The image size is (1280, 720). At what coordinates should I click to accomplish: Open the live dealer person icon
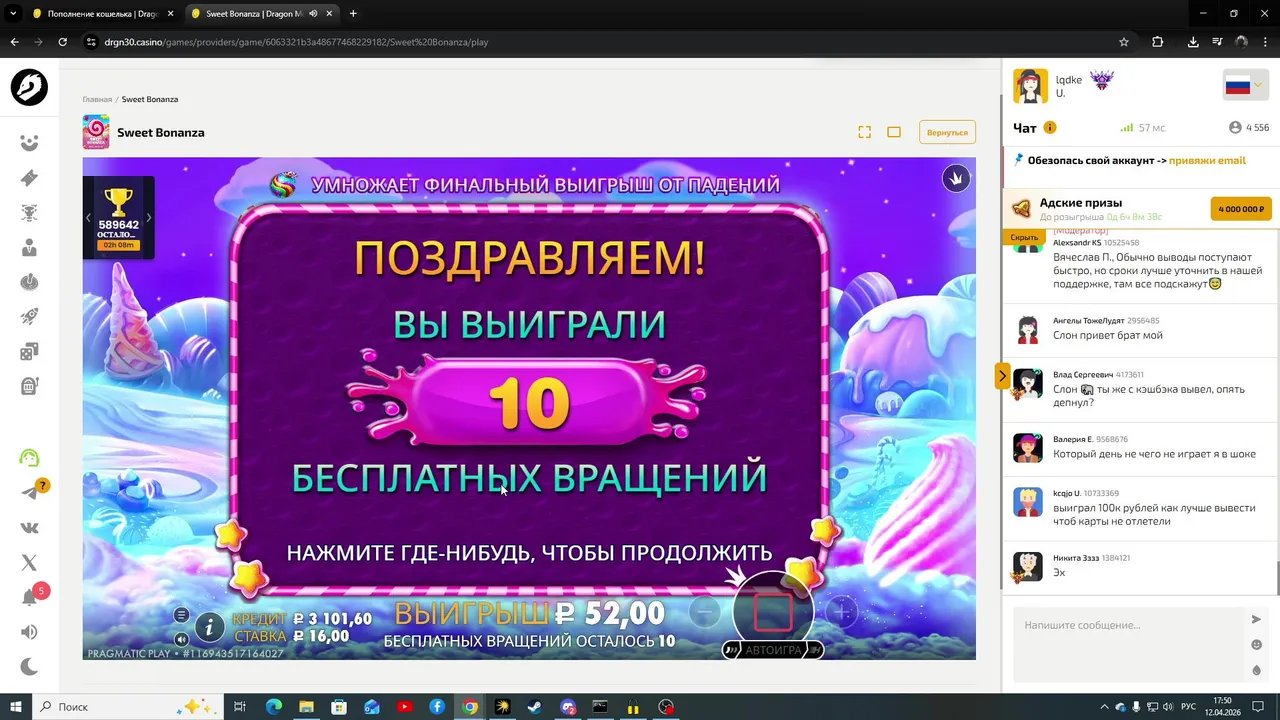[29, 247]
